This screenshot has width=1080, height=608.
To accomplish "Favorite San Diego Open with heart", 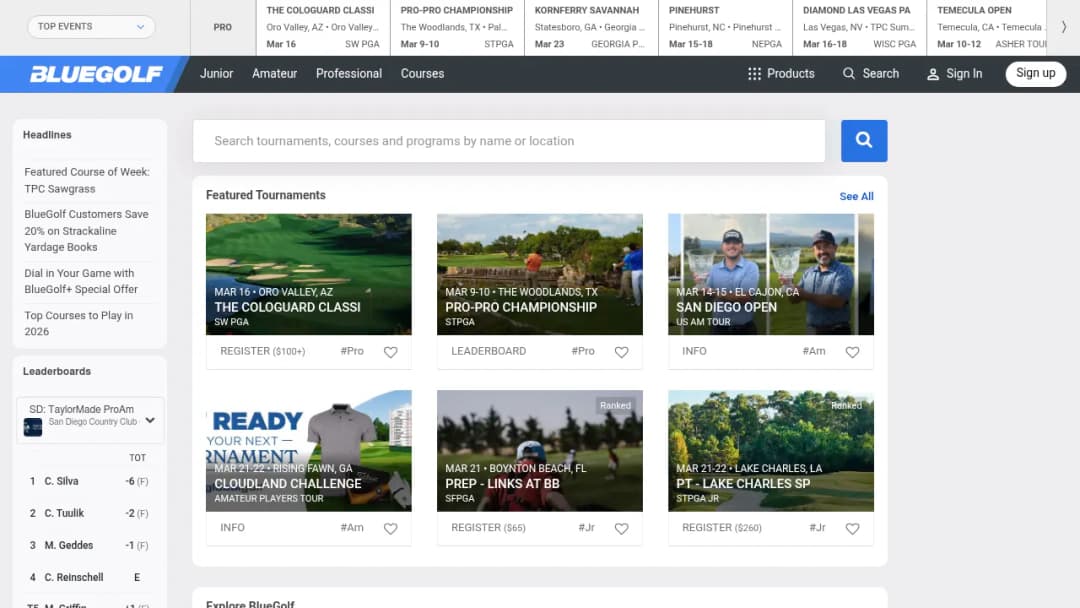I will point(852,352).
